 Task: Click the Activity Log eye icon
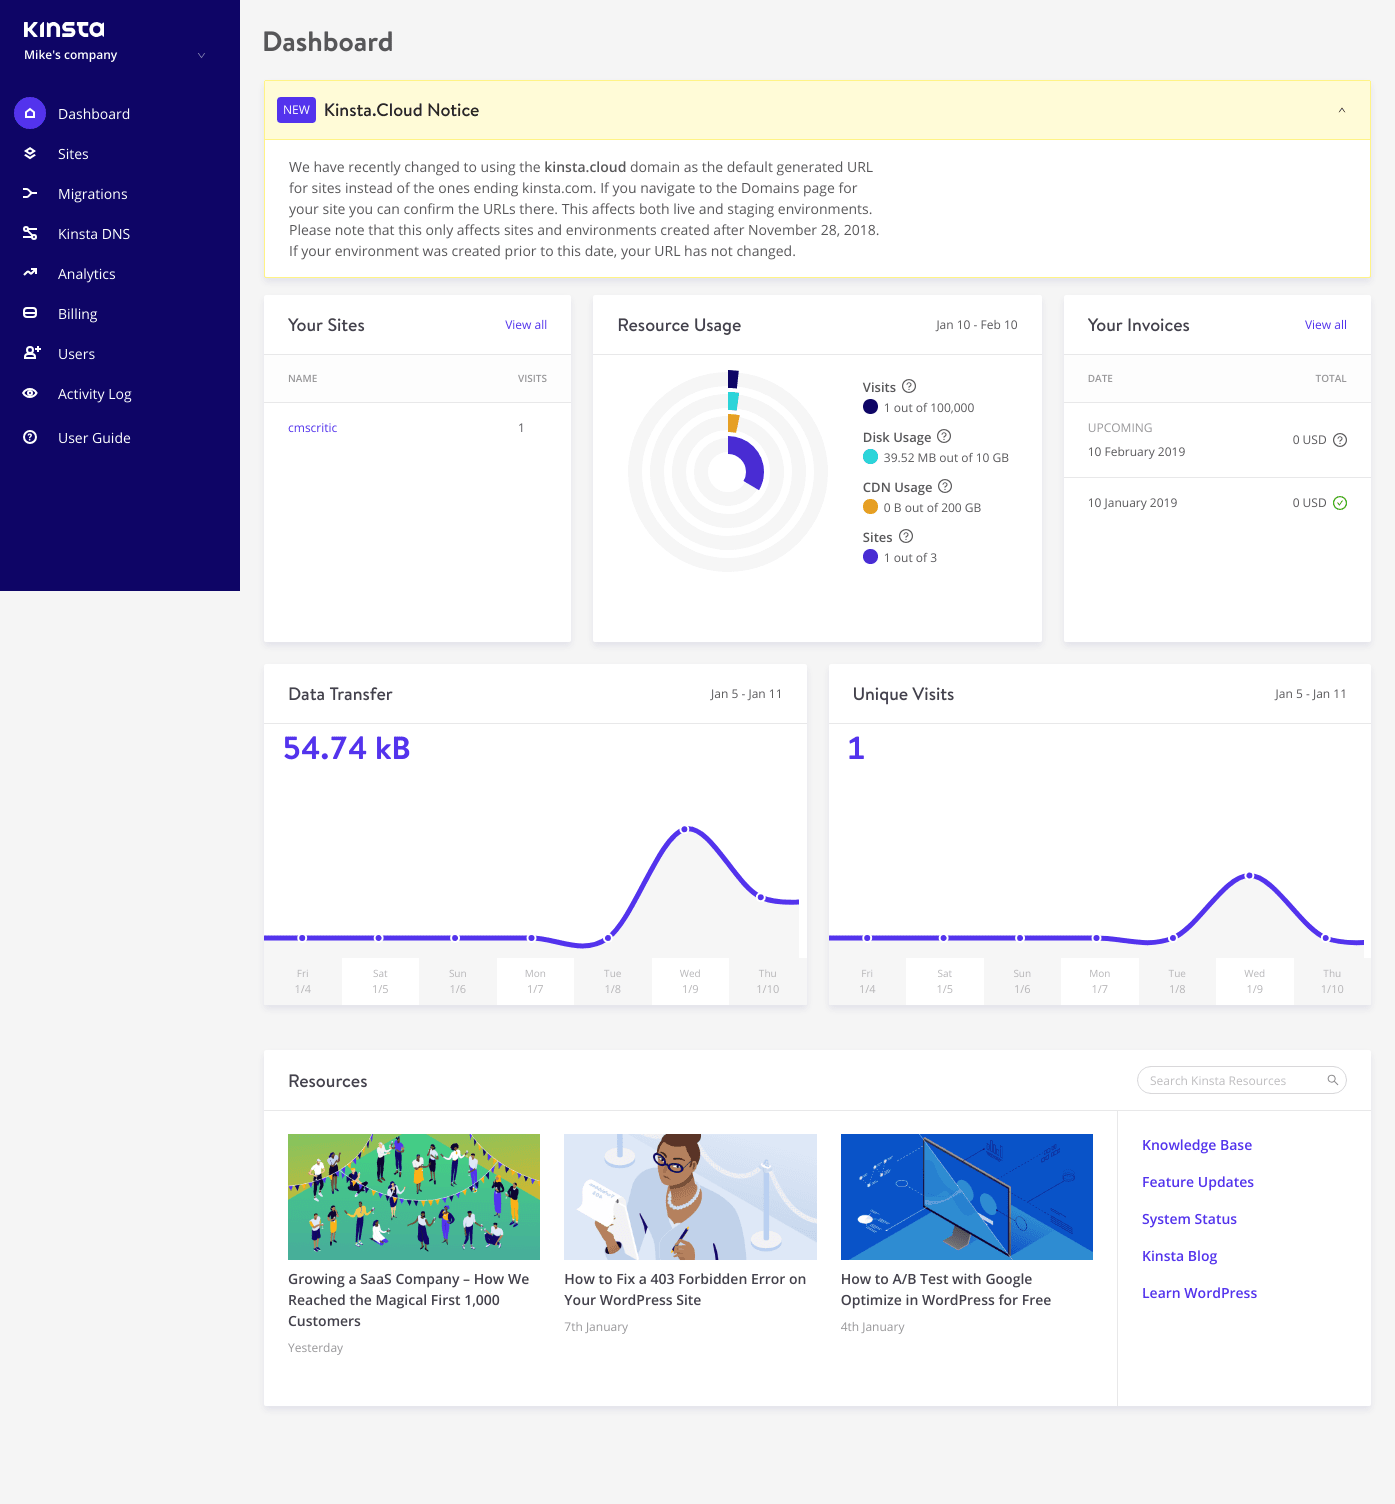coord(30,393)
